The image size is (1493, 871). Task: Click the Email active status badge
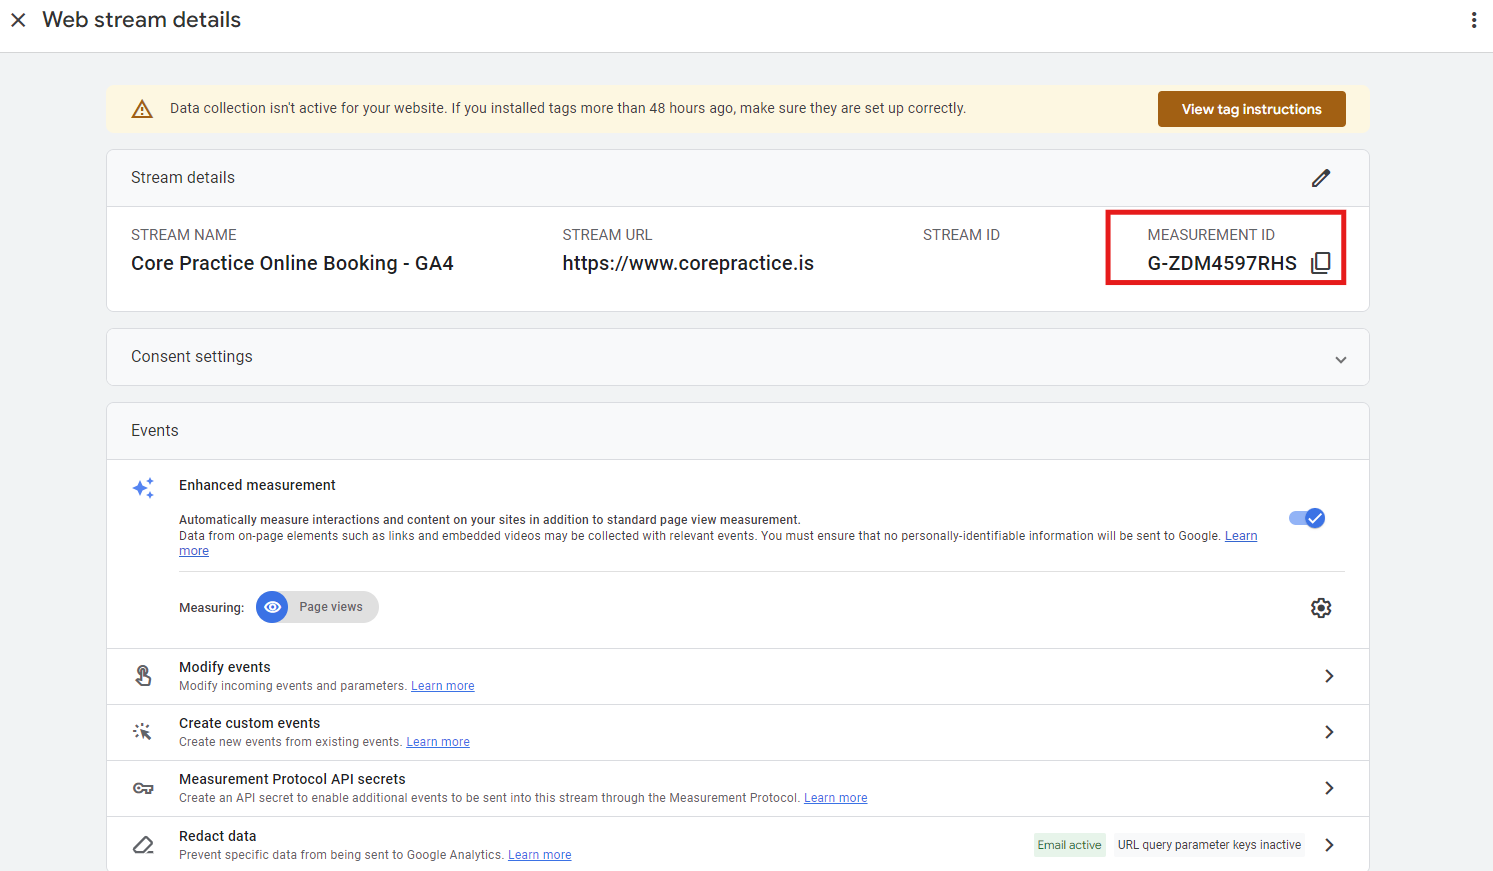[x=1069, y=845]
